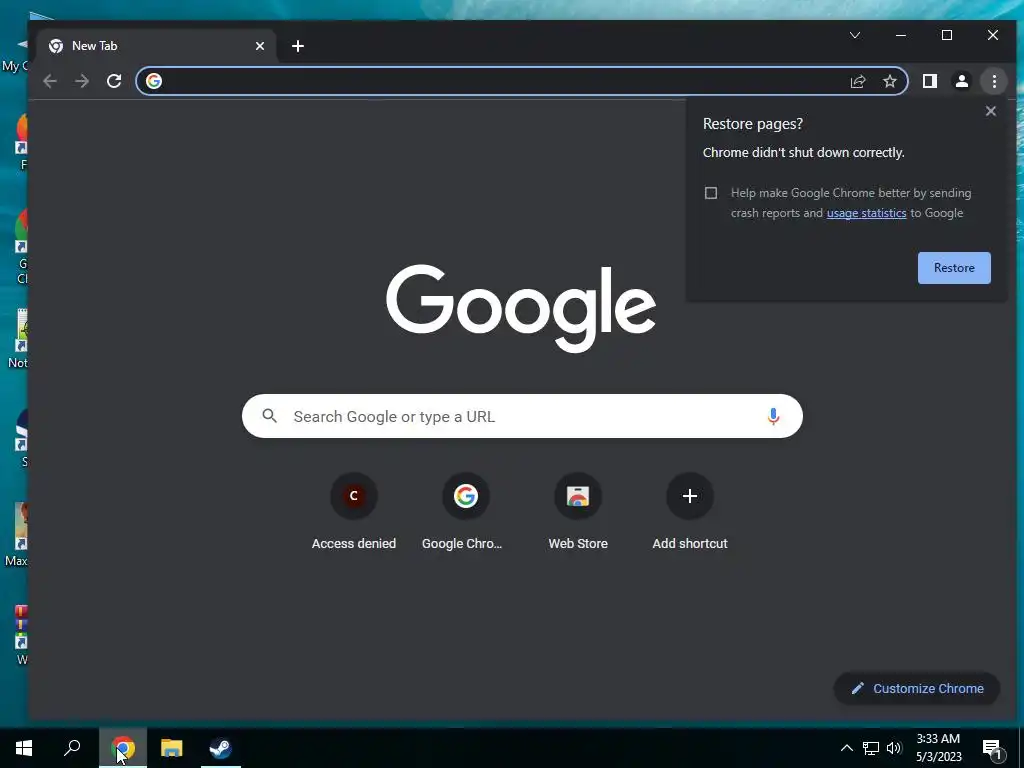Bookmark this tab with the star icon
1024x768 pixels.
point(889,81)
